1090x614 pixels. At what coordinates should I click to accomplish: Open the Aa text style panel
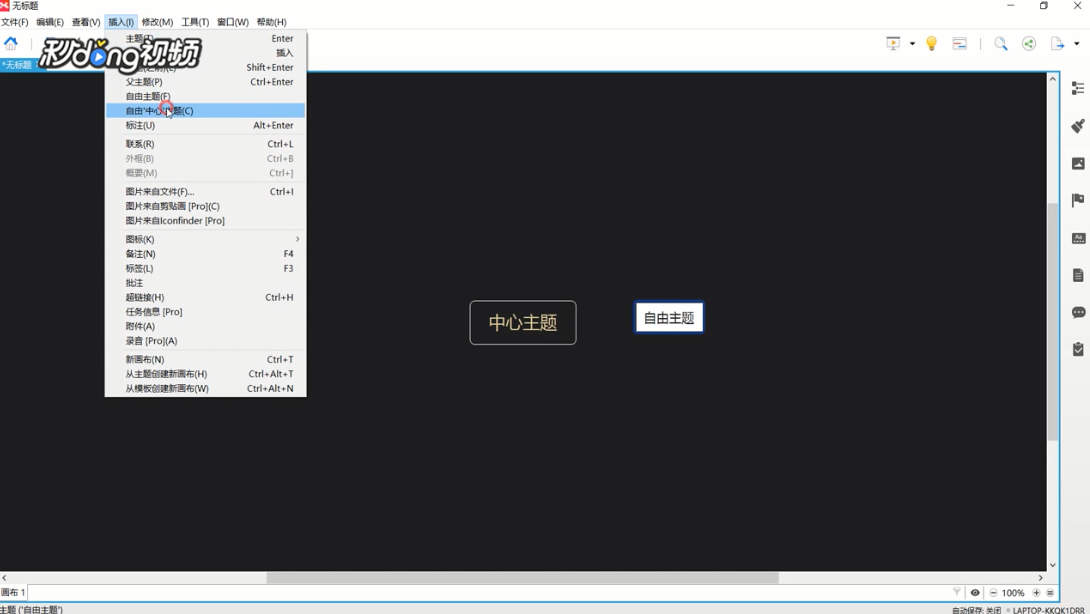(x=1077, y=238)
